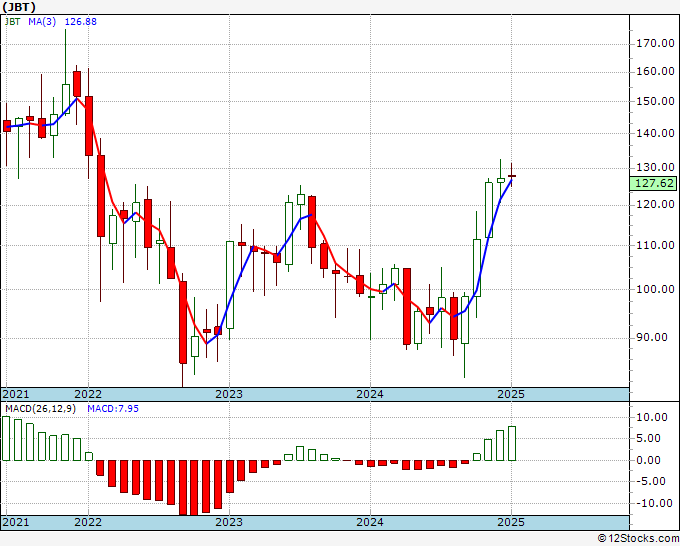The image size is (680, 546).
Task: Click the MA value 126.88
Action: tap(81, 22)
